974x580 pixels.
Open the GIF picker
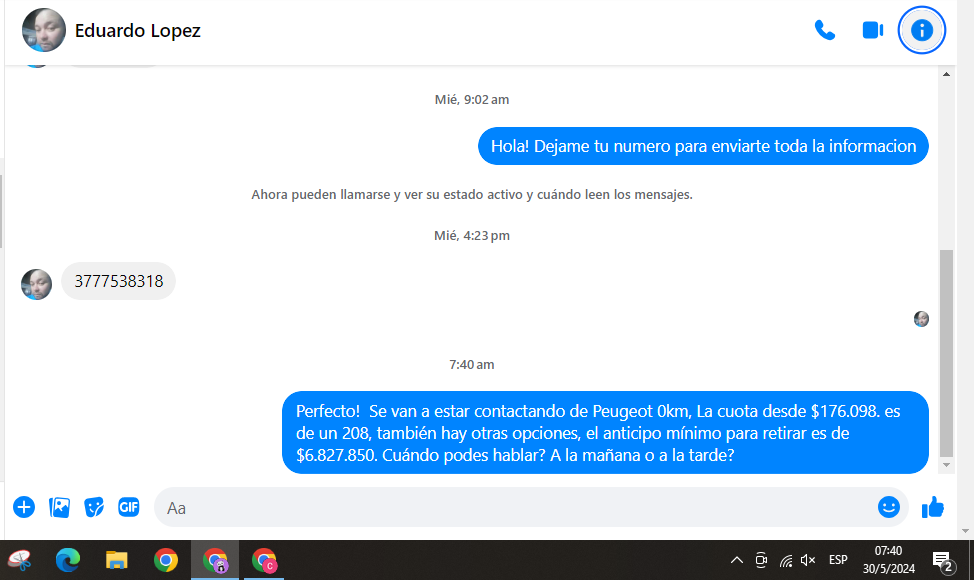point(129,507)
